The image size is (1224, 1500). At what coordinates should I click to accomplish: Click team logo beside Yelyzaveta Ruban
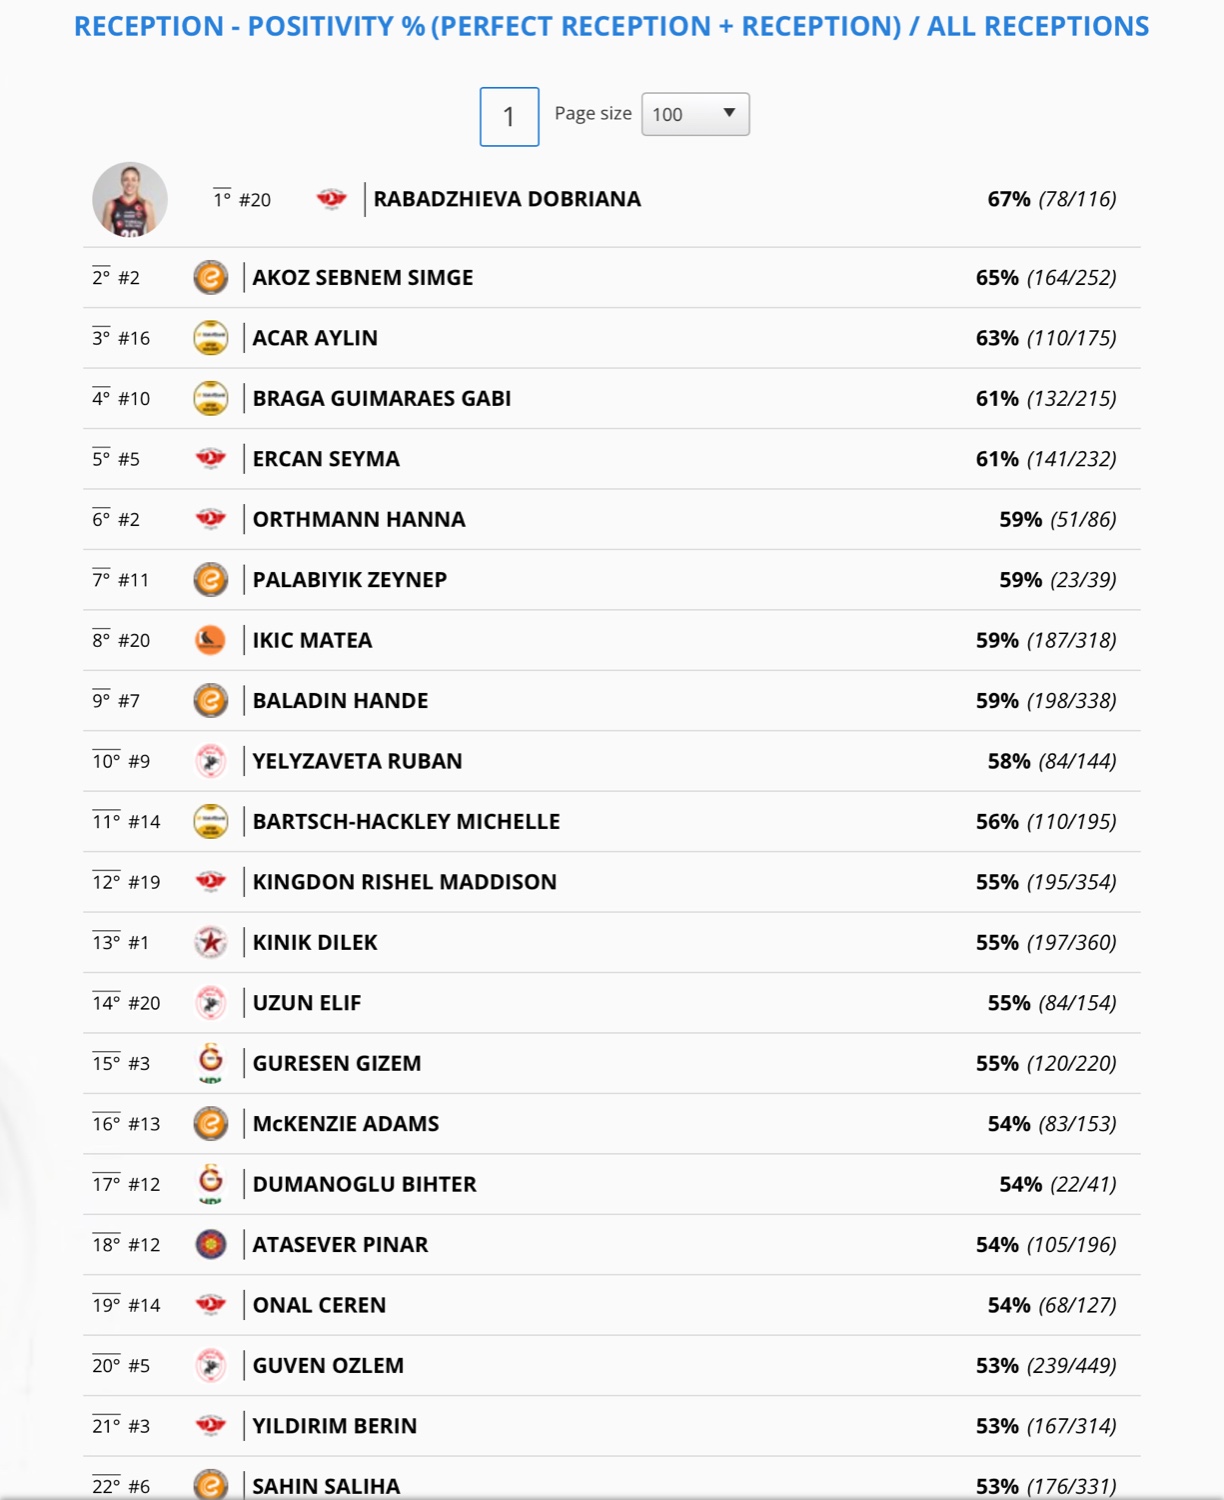point(210,761)
